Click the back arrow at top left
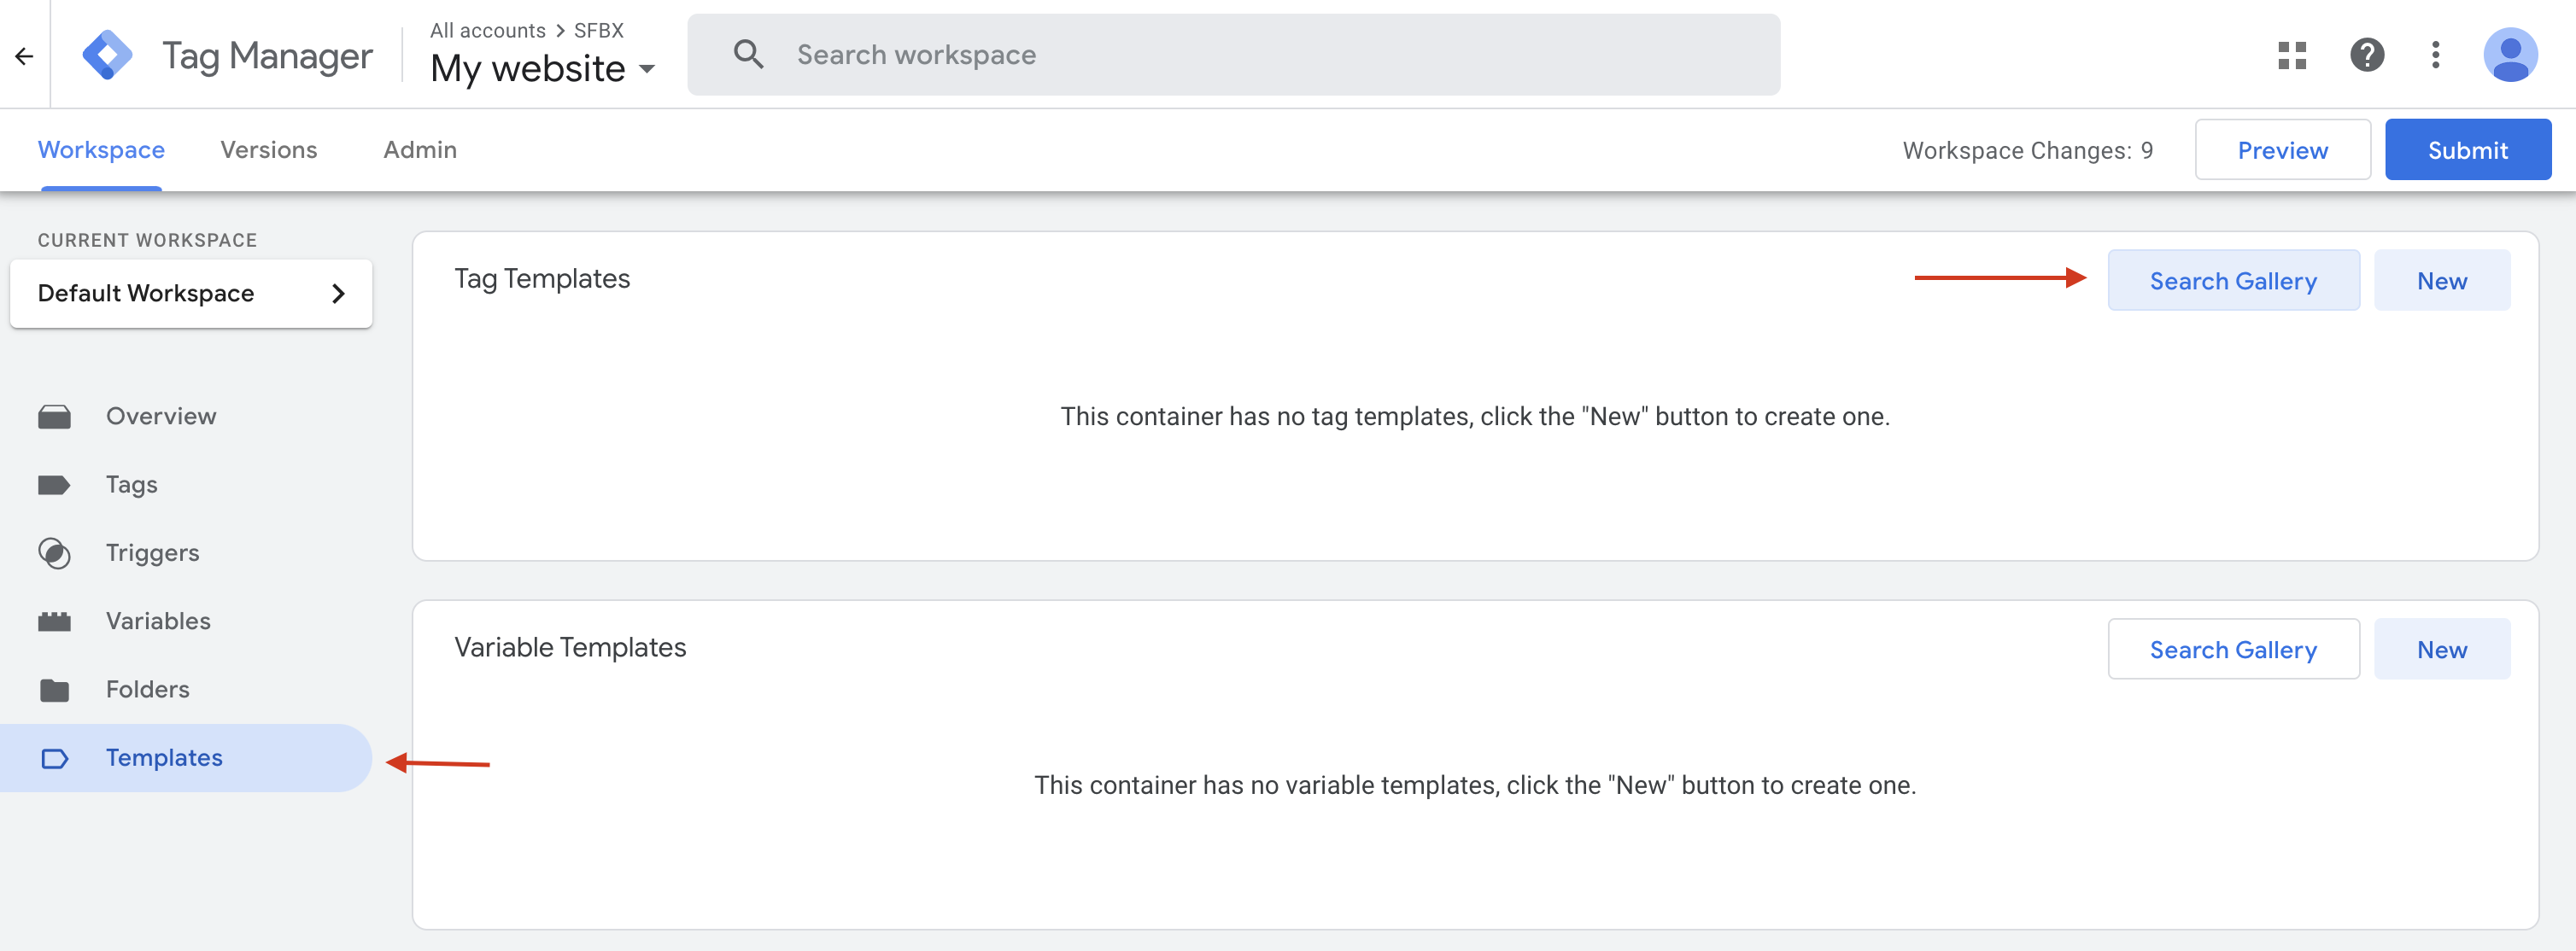 pos(24,55)
